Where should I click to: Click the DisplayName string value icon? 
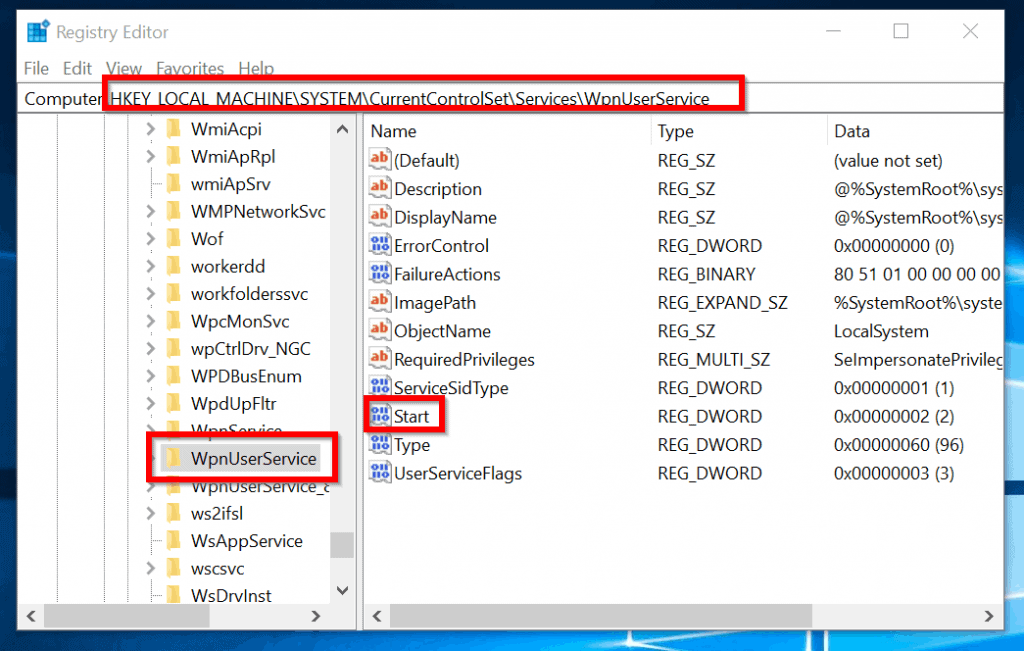[x=379, y=216]
